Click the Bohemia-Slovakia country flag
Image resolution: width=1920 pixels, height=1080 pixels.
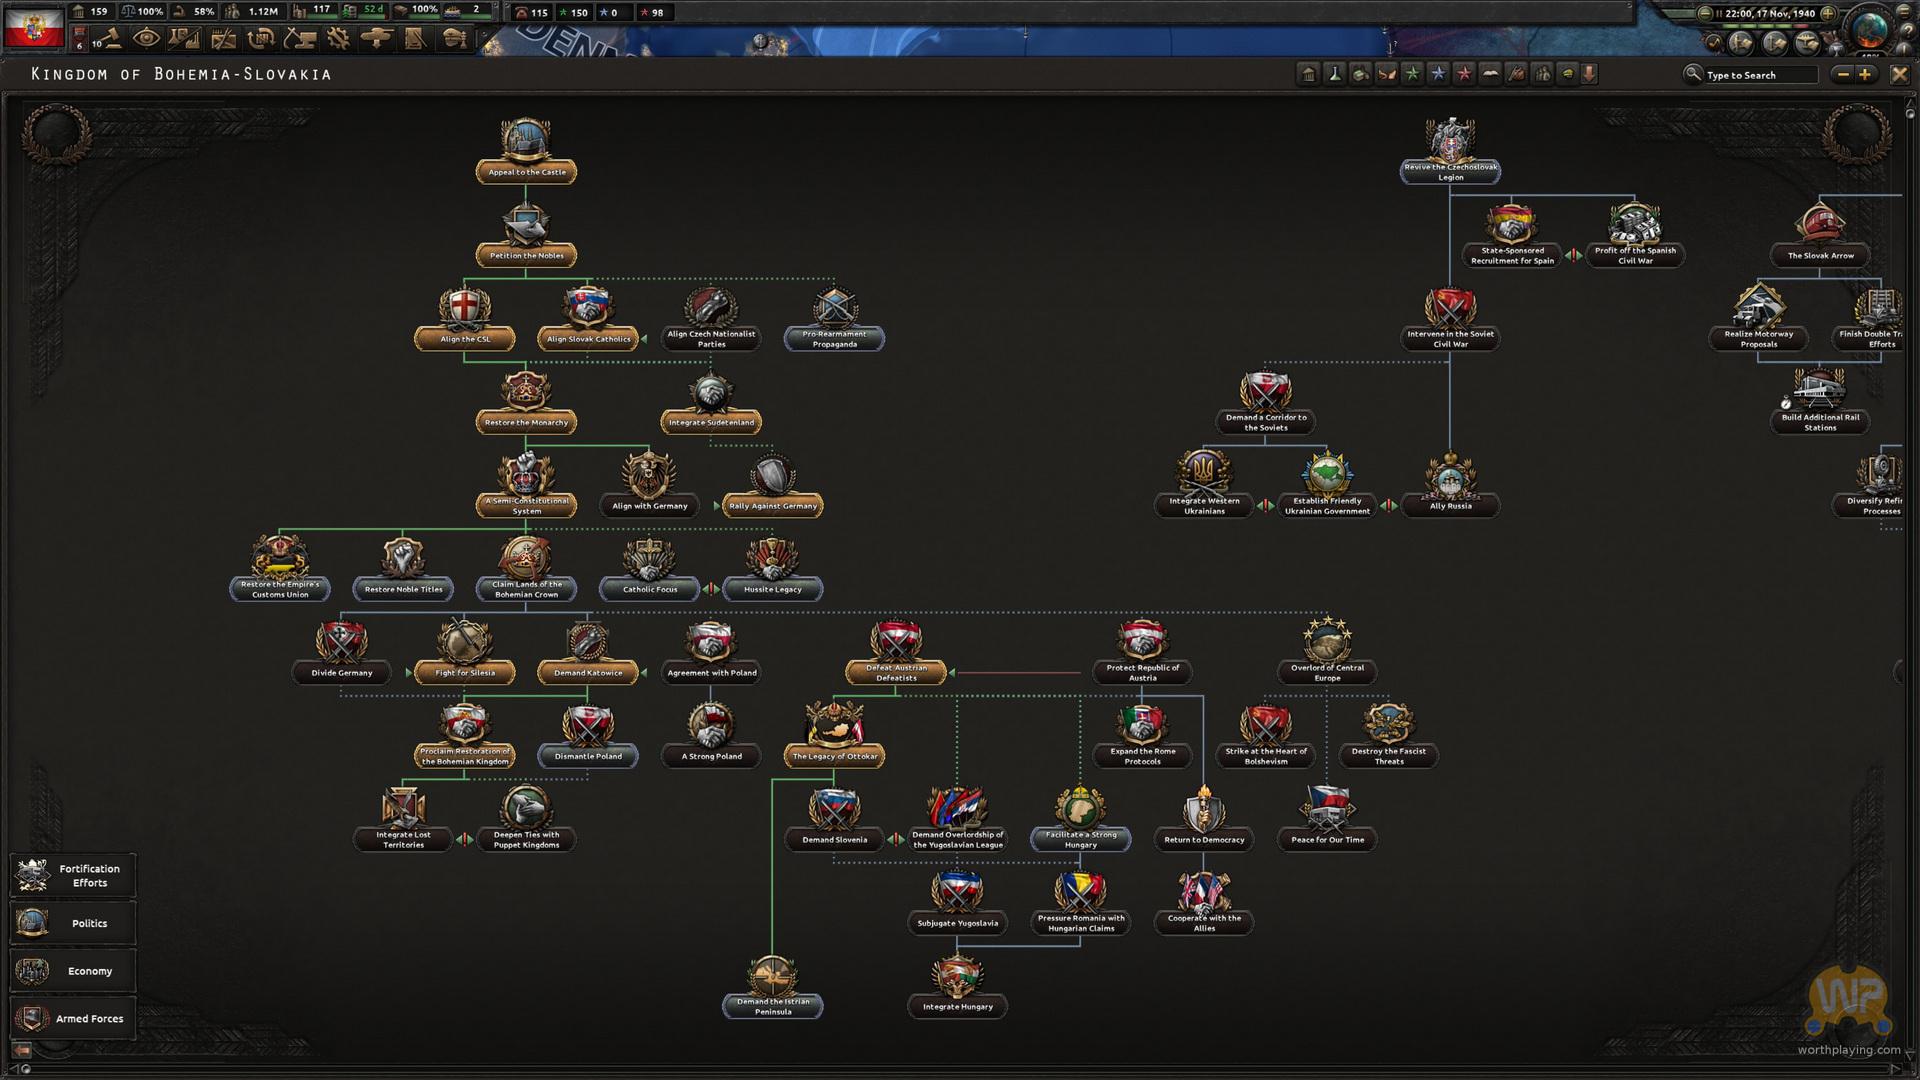coord(33,26)
